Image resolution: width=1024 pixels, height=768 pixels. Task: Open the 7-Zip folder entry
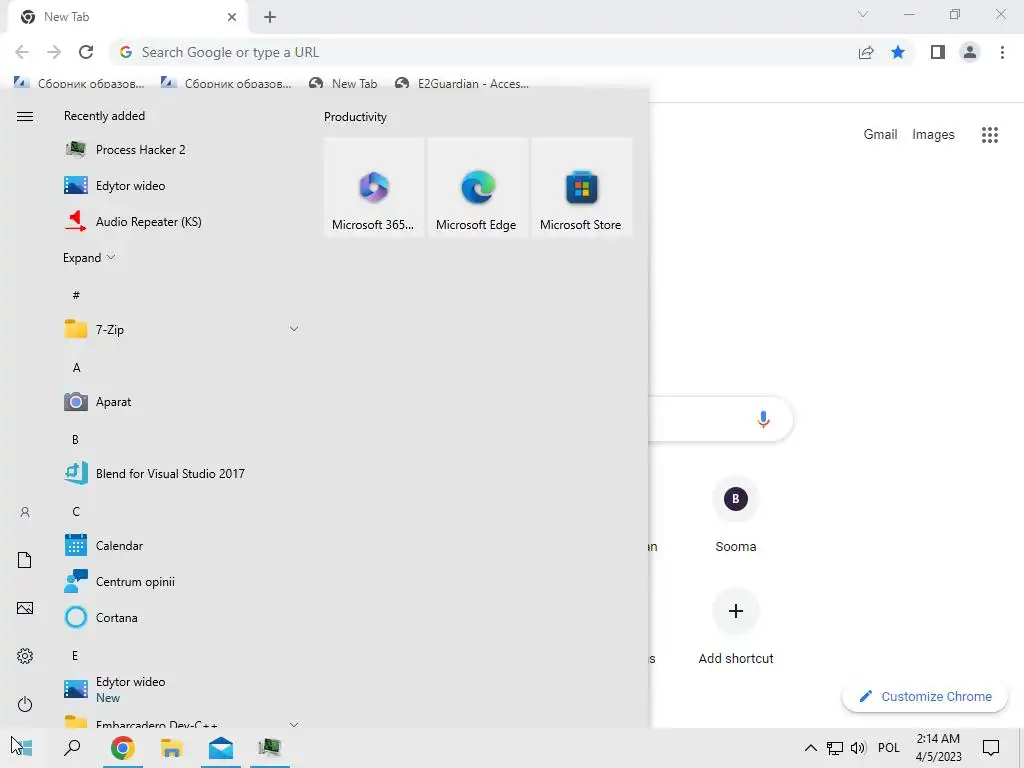[182, 329]
